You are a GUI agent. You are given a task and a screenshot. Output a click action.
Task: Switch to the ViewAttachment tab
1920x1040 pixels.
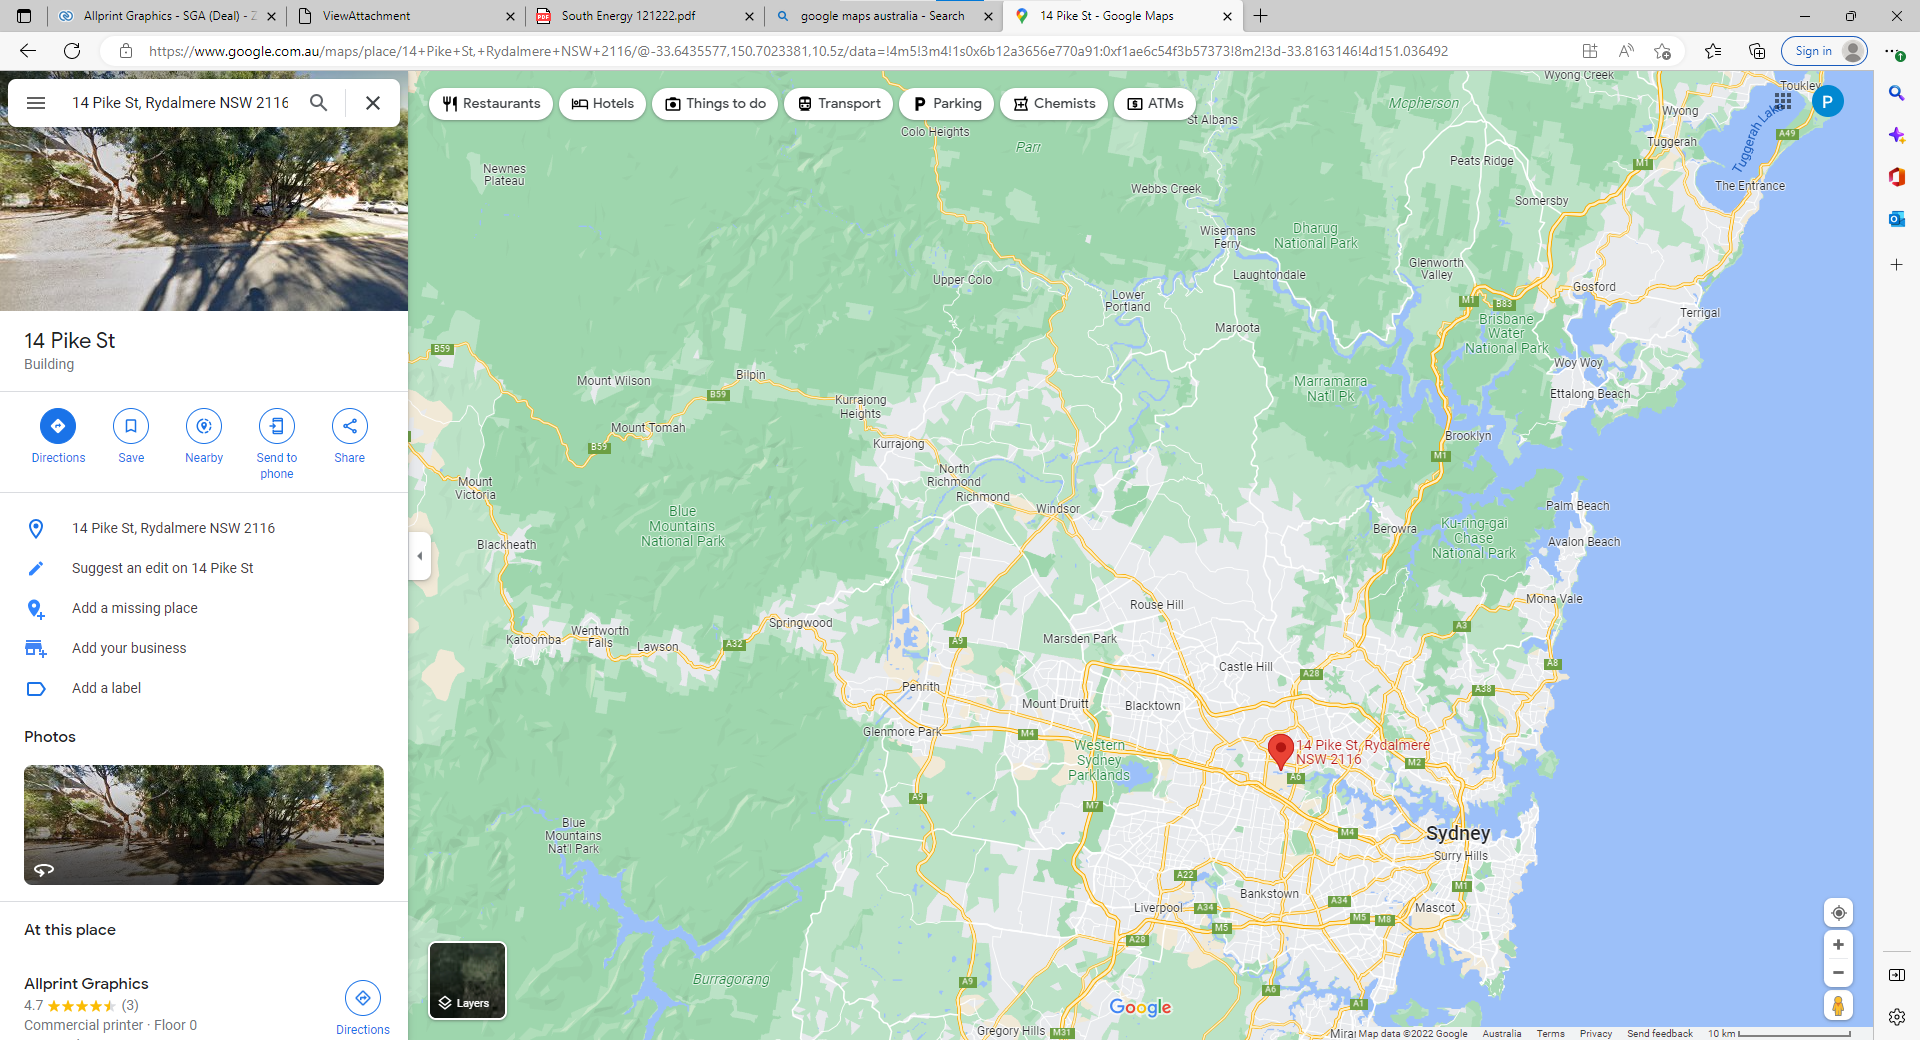coord(405,16)
